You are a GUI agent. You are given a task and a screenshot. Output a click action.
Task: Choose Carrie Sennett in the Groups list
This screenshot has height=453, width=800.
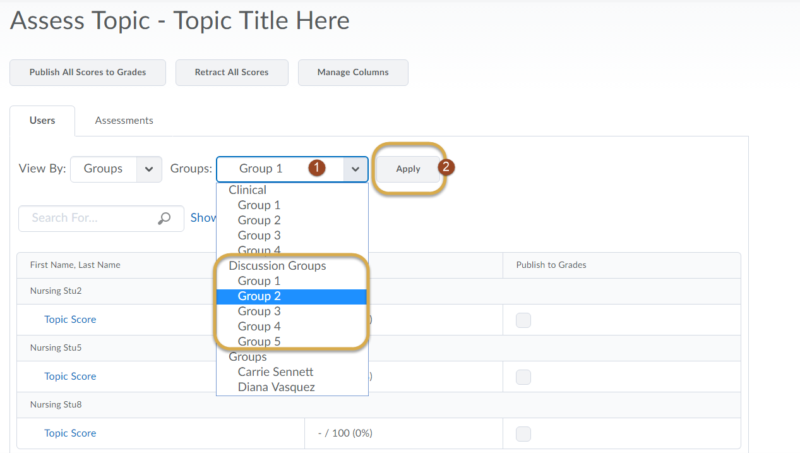276,372
